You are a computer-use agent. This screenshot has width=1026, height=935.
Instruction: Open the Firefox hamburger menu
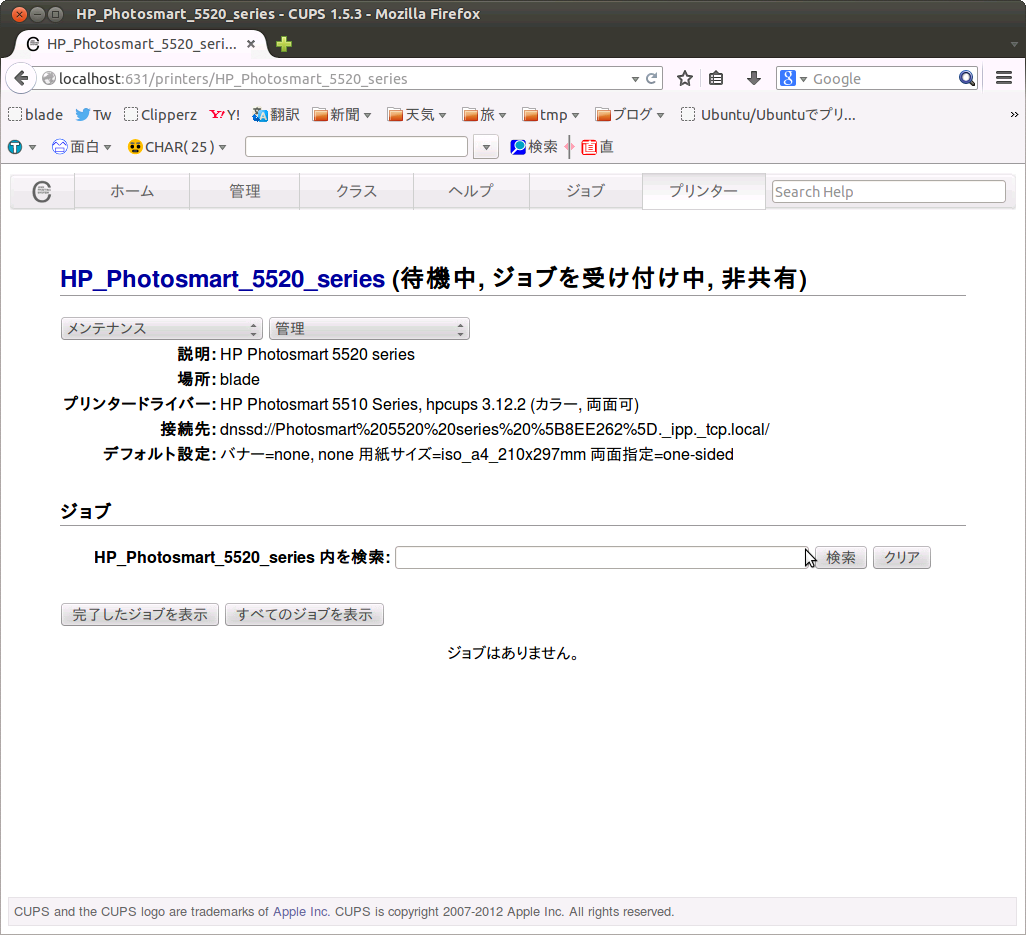[x=1004, y=78]
